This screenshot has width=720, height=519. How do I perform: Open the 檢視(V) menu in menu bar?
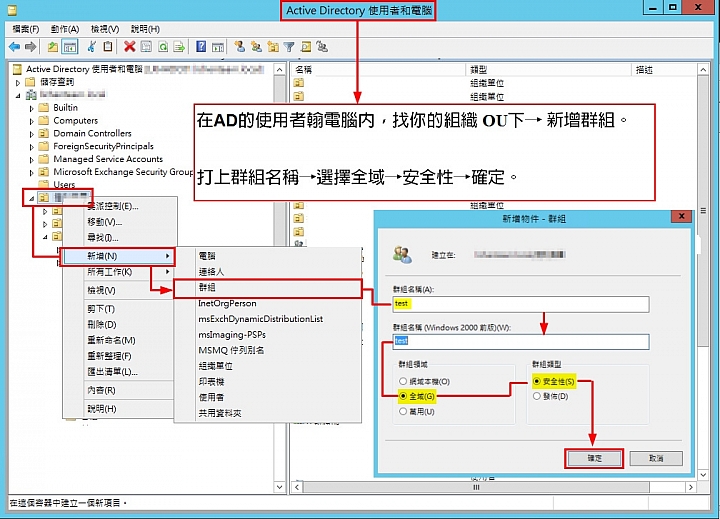(105, 29)
